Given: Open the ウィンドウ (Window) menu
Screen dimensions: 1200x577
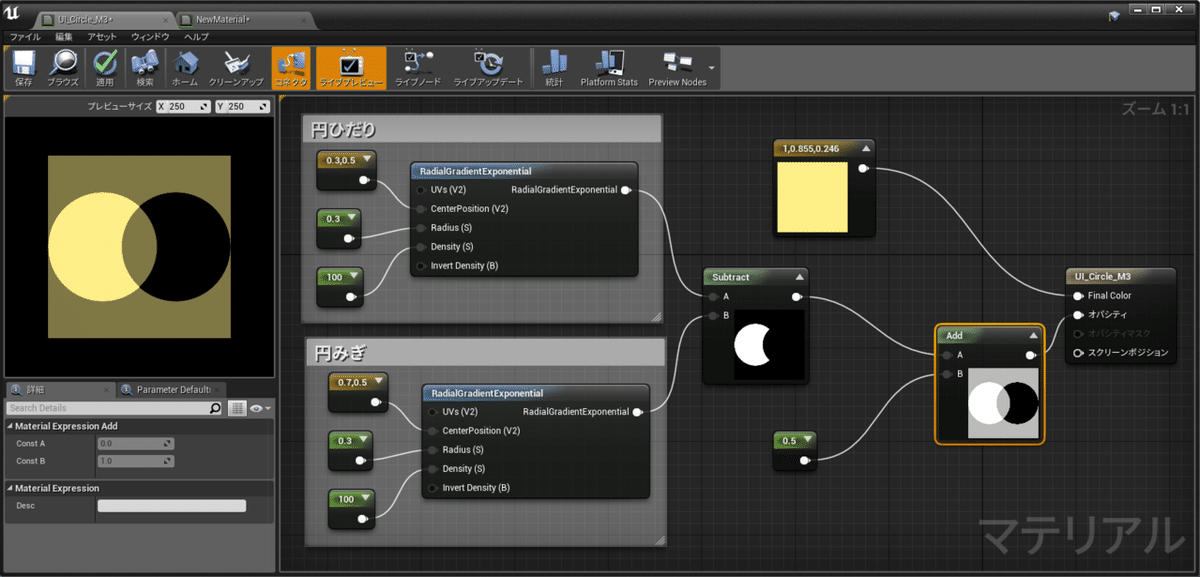Looking at the screenshot, I should click(150, 36).
